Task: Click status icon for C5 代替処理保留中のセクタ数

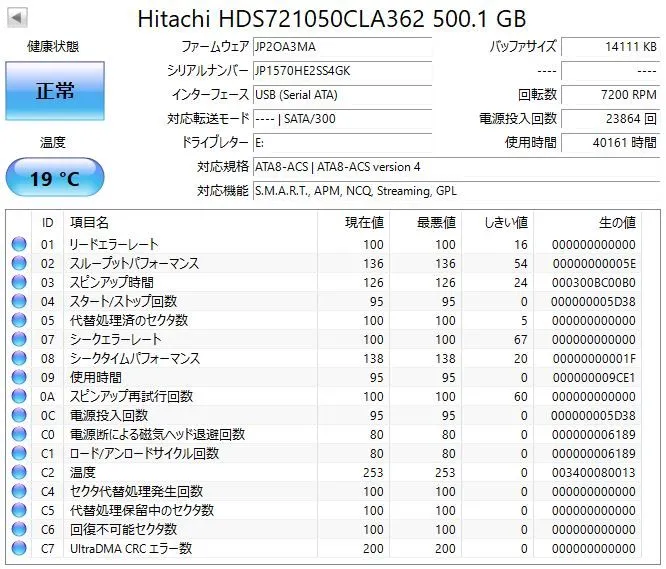Action: click(x=19, y=510)
